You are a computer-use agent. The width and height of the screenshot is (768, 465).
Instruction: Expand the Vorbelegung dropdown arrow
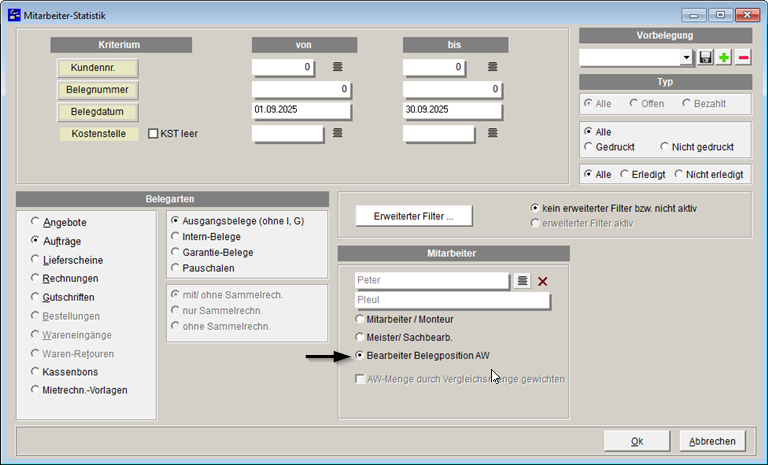coord(687,58)
